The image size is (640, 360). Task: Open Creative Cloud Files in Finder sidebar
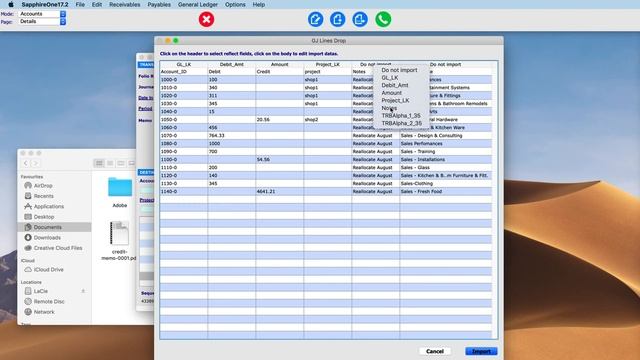[57, 248]
